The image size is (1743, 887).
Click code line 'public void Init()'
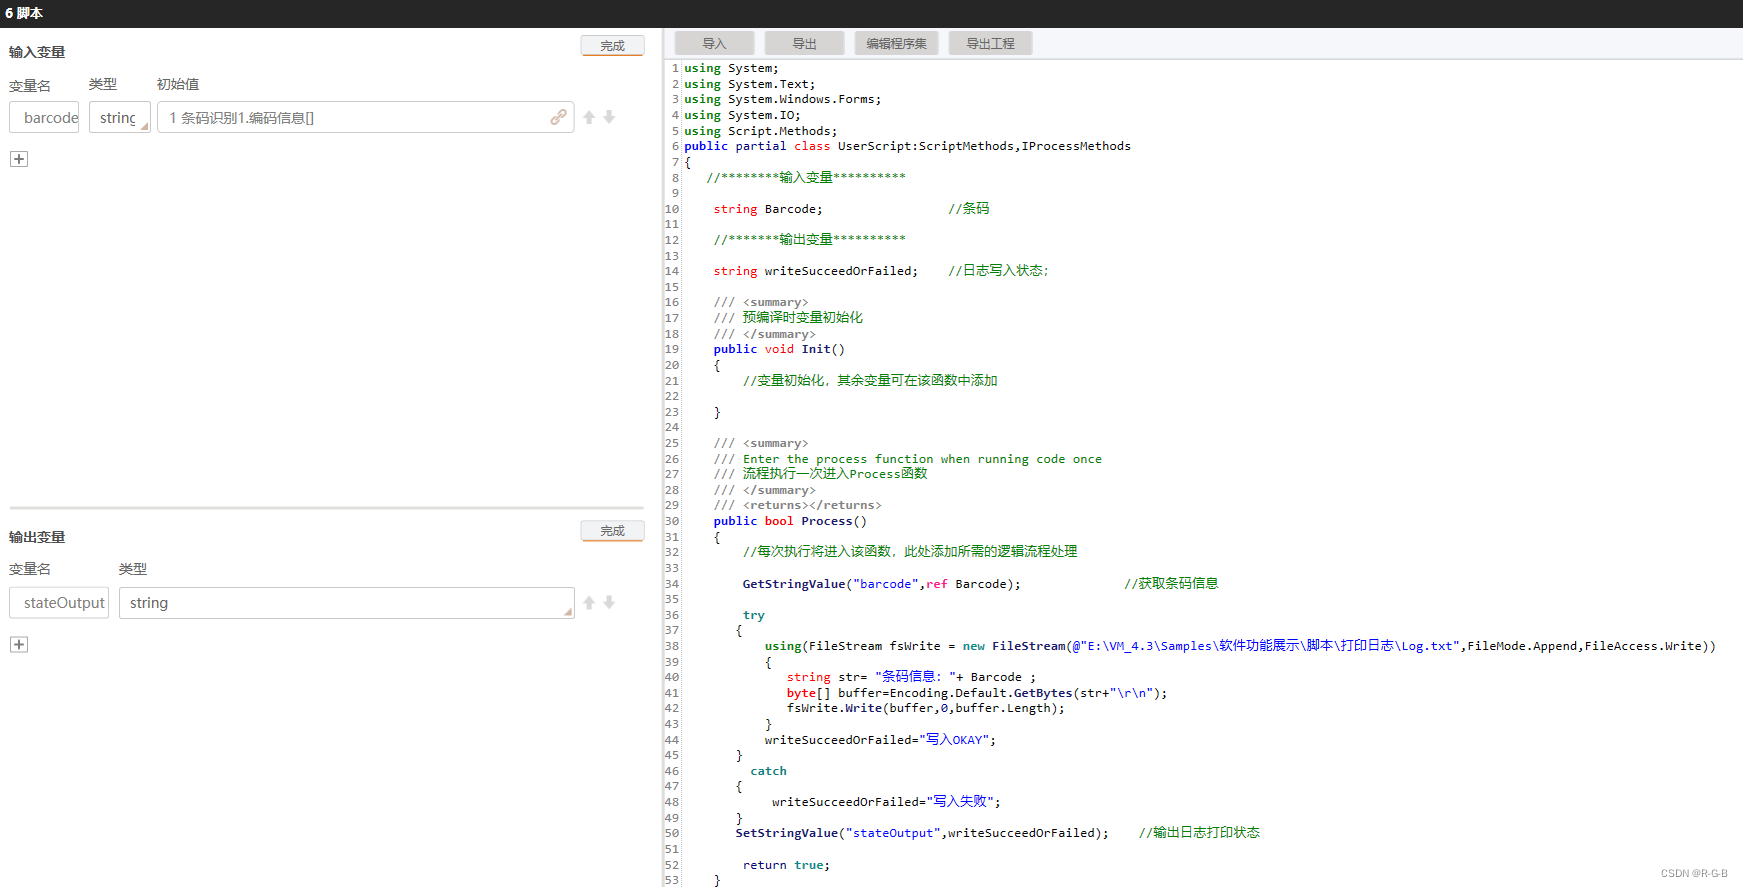click(x=779, y=349)
